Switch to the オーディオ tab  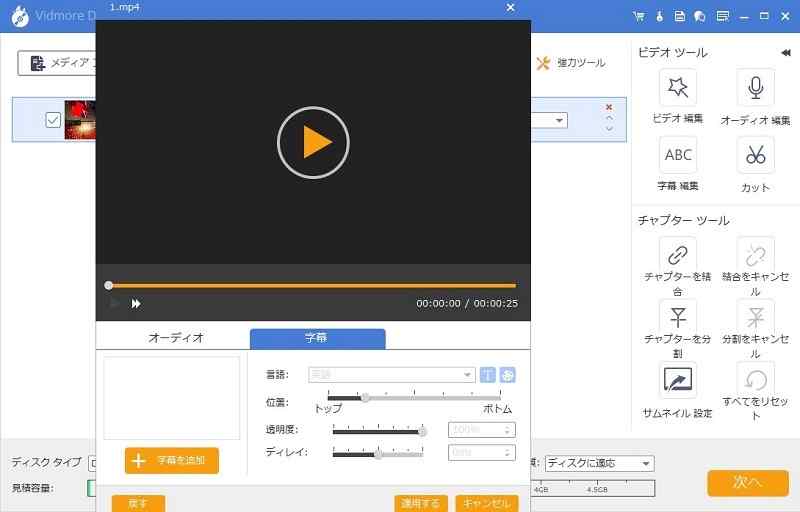tap(176, 338)
